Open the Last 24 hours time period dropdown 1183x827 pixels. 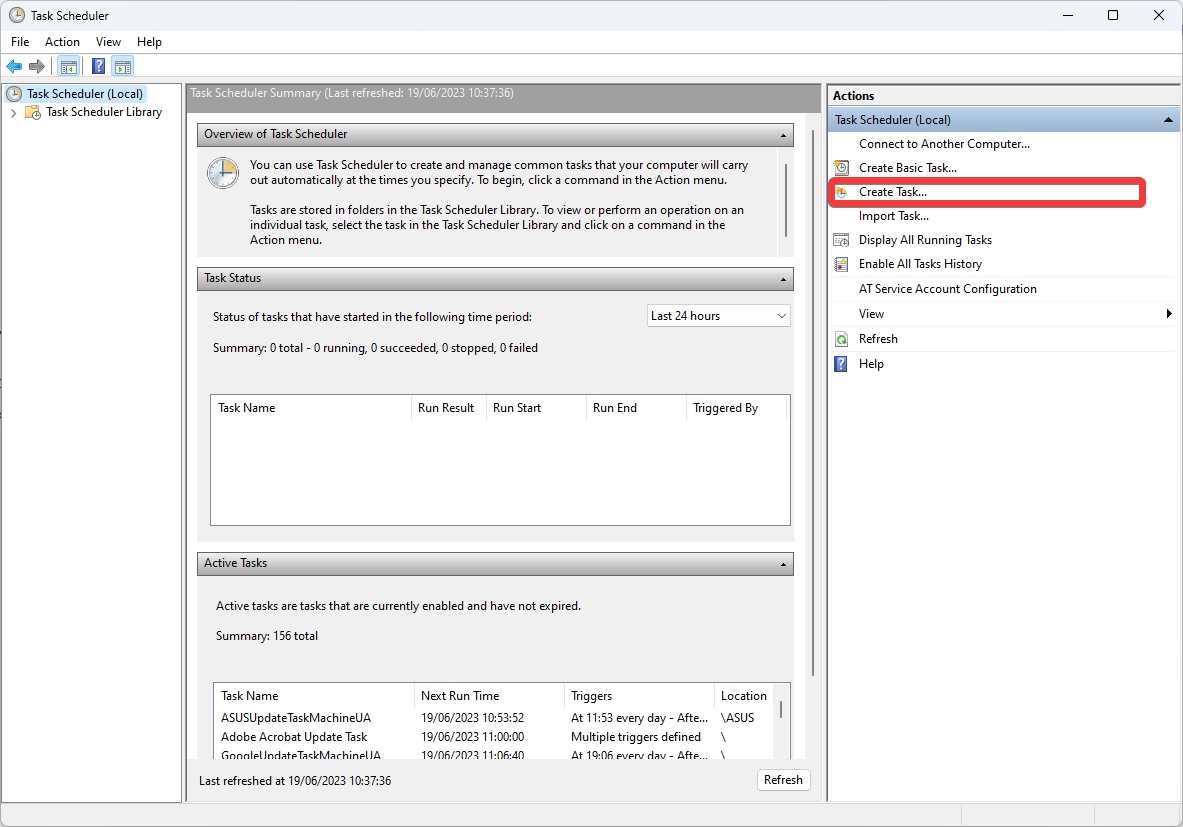[719, 316]
